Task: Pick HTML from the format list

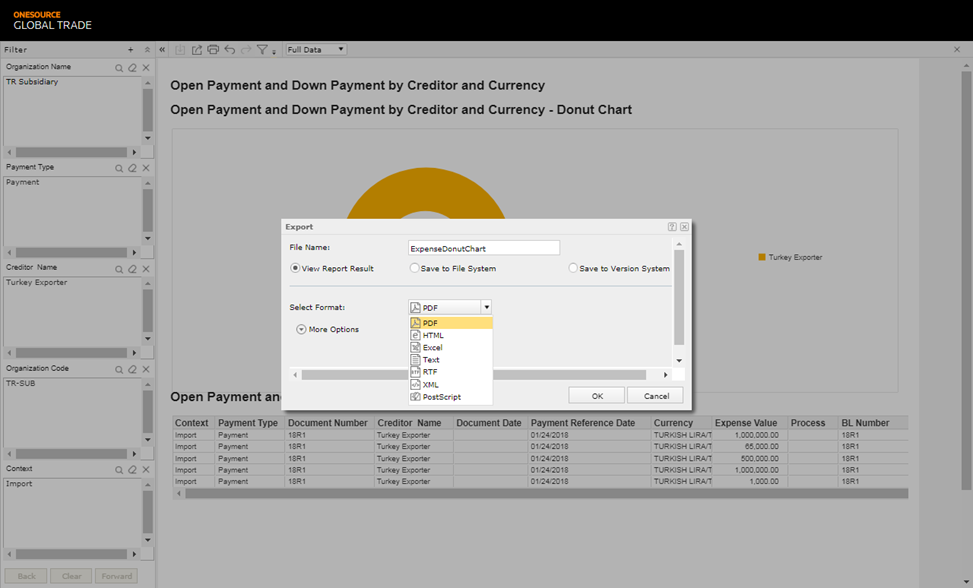Action: click(x=451, y=336)
